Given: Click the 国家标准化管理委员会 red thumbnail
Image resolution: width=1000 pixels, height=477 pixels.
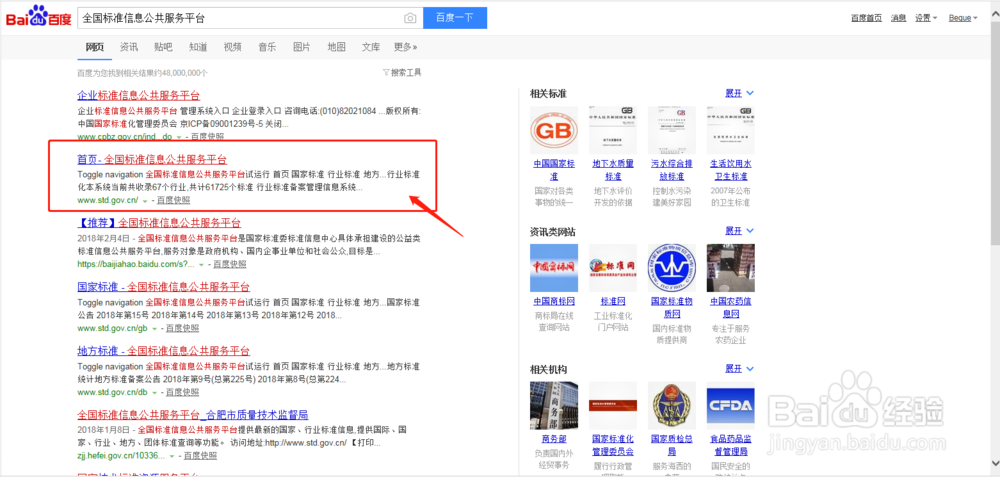Looking at the screenshot, I should coord(613,406).
